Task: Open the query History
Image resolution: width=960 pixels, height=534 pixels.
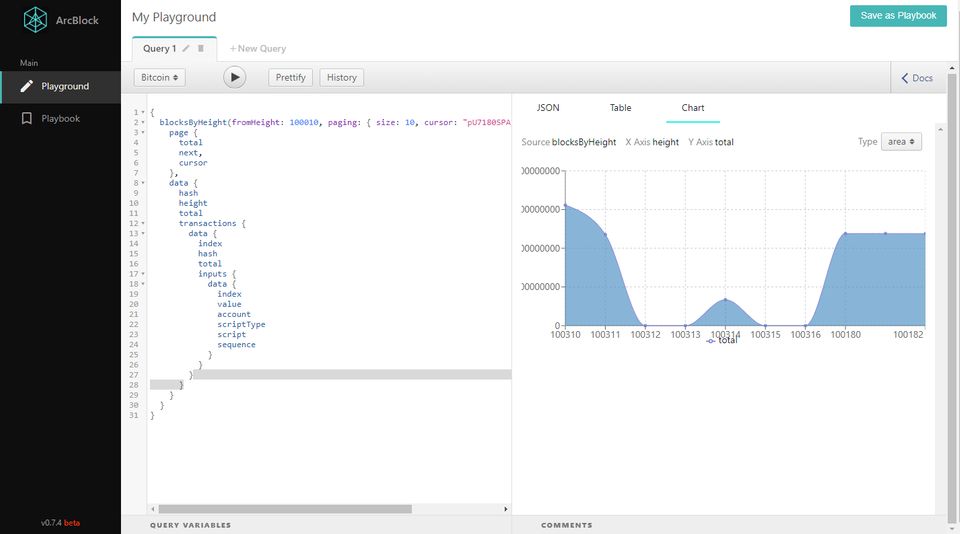Action: (342, 77)
